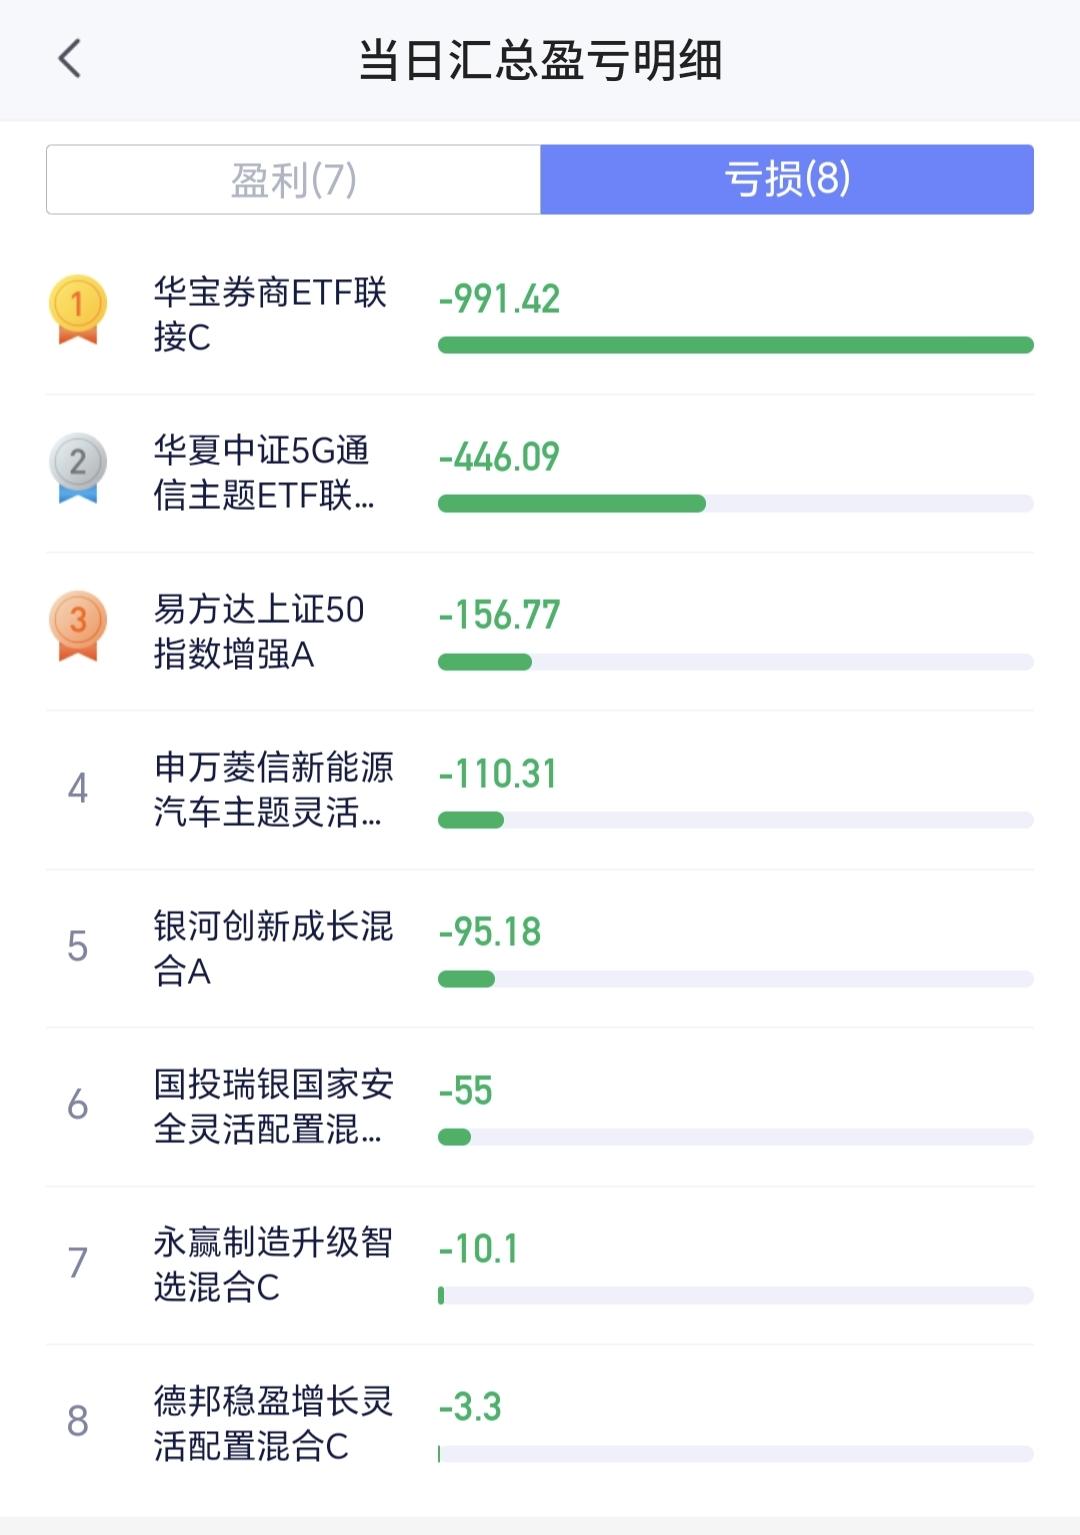The image size is (1080, 1535).
Task: Tap the silver rank 2 medal
Action: [x=78, y=468]
